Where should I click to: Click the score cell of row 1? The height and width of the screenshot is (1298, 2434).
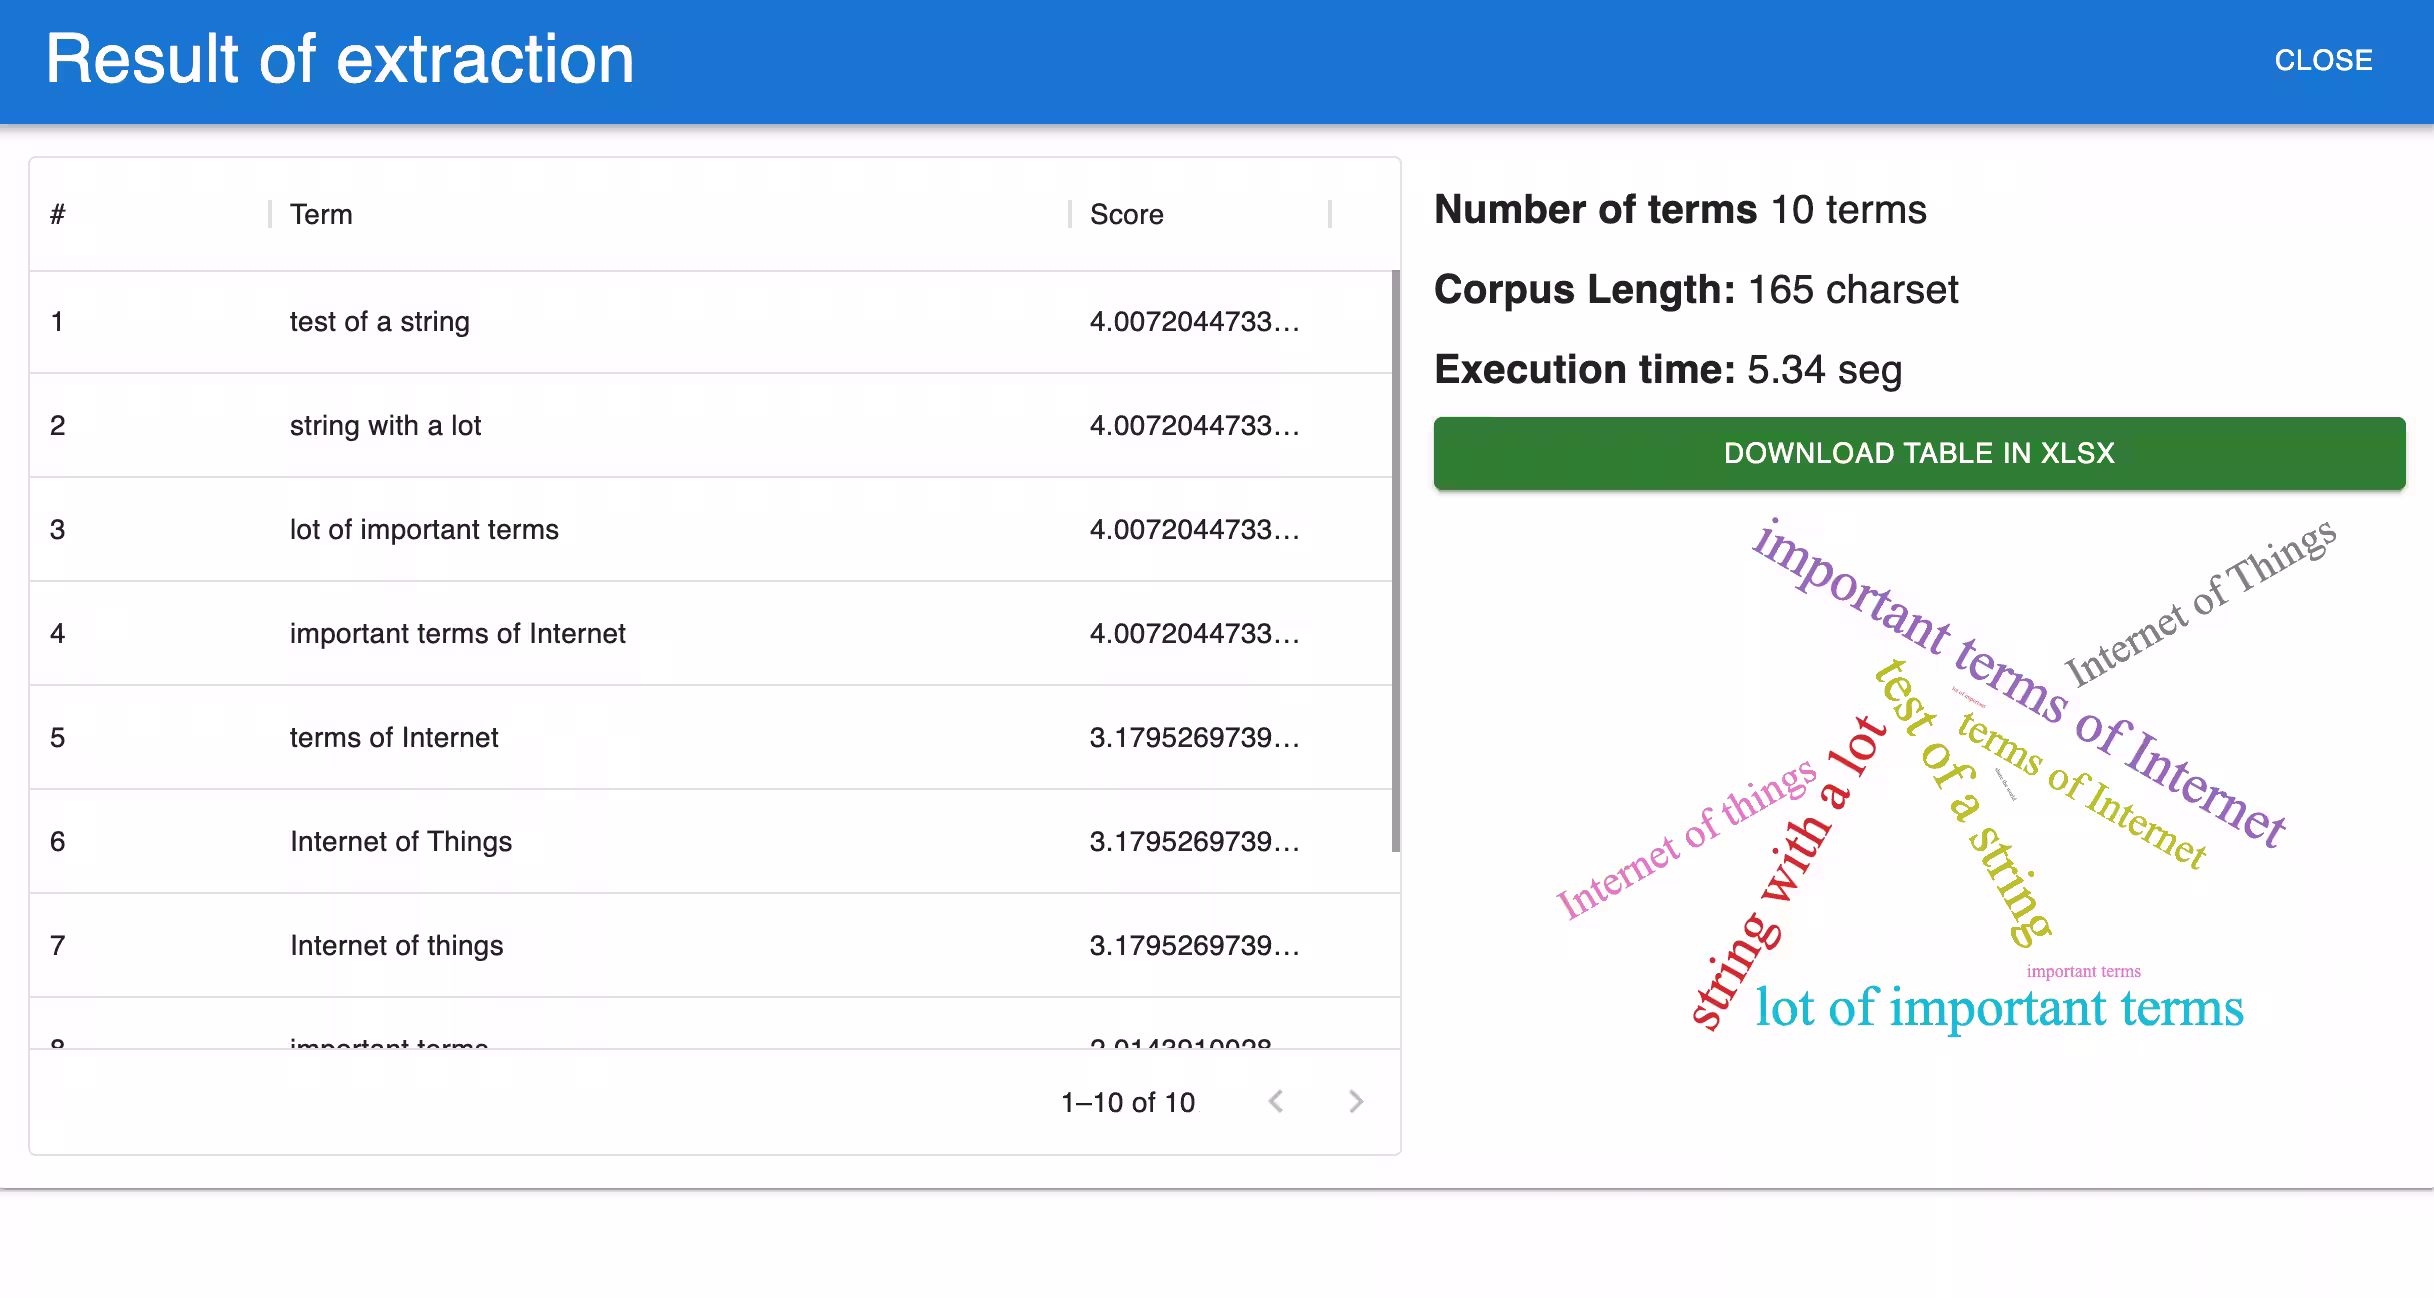click(x=1195, y=322)
